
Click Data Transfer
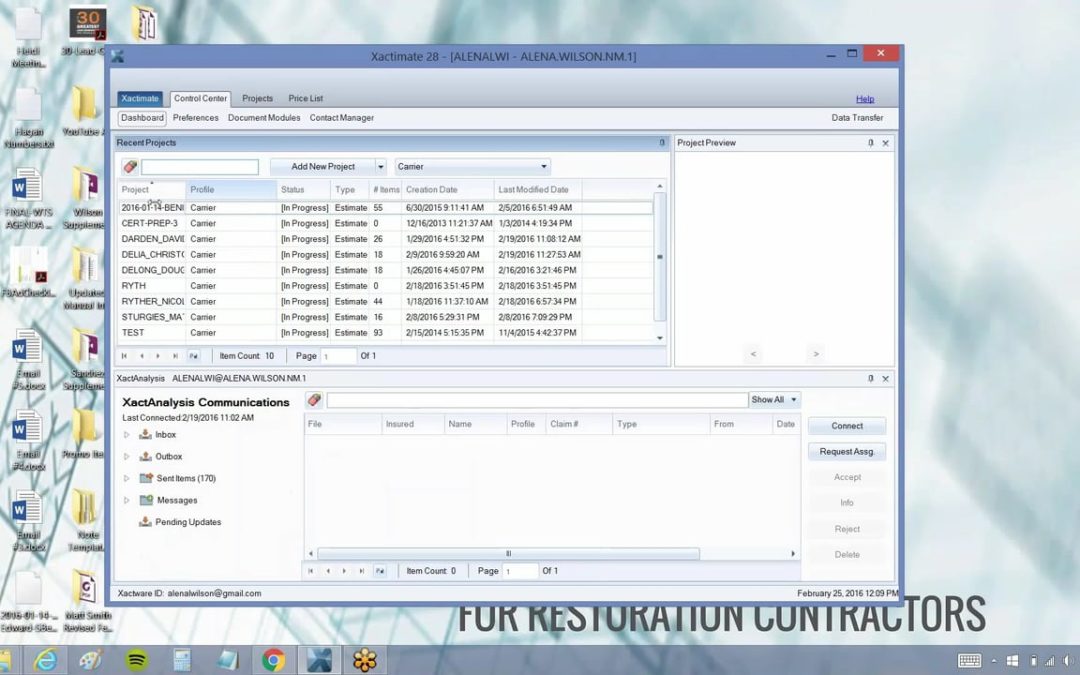857,118
